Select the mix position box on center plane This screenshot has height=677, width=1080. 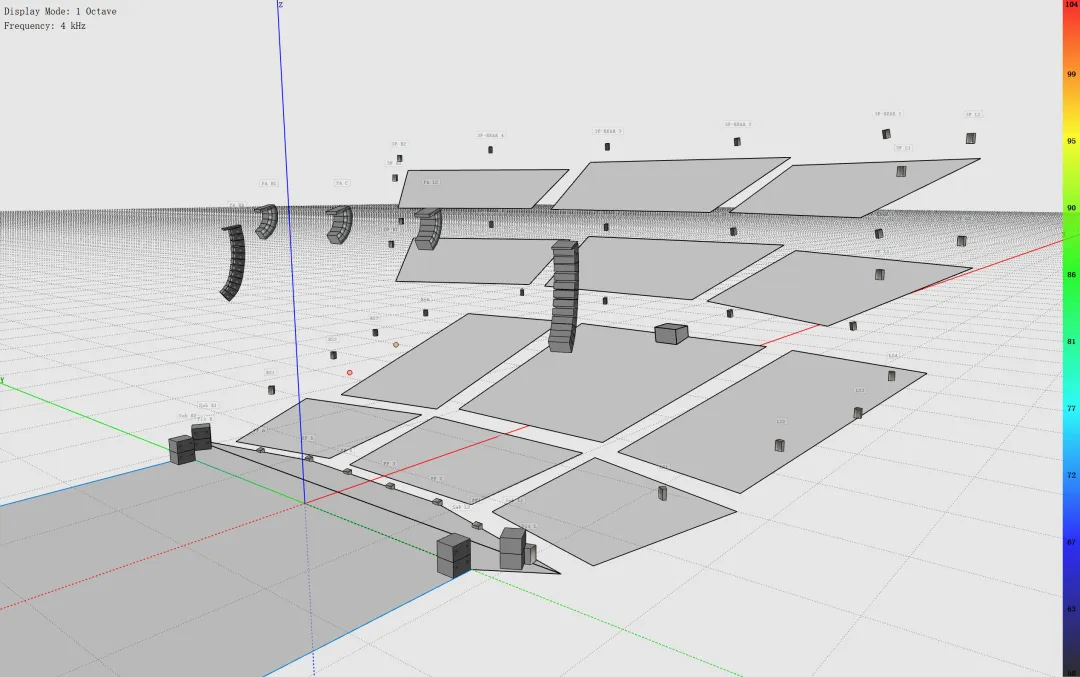point(671,334)
